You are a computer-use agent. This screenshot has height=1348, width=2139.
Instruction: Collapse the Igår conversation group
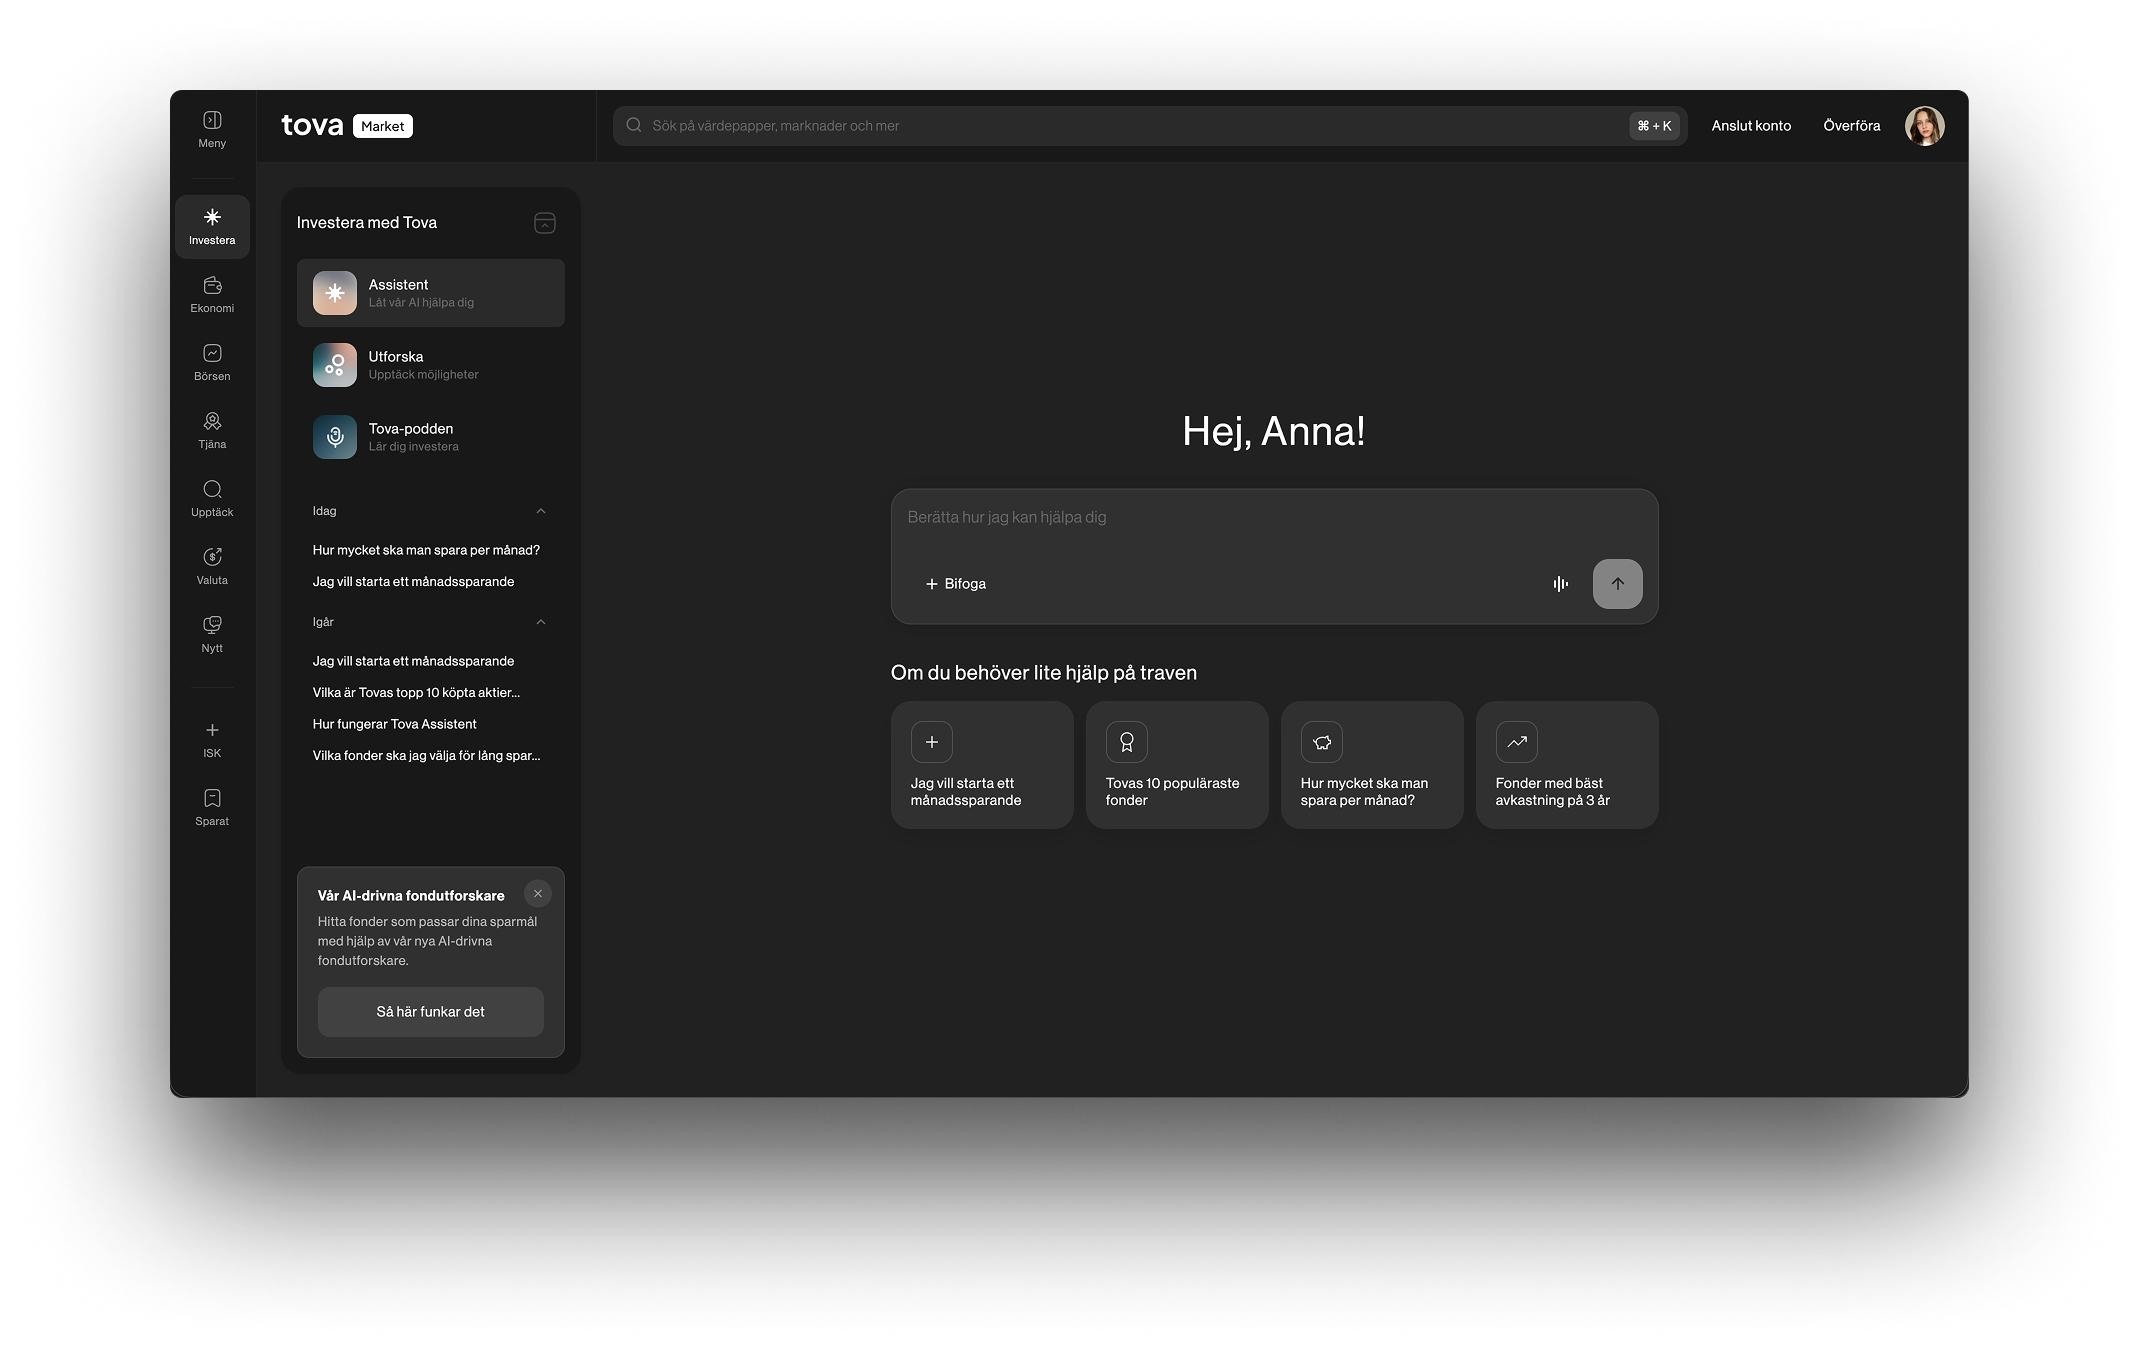pyautogui.click(x=541, y=622)
